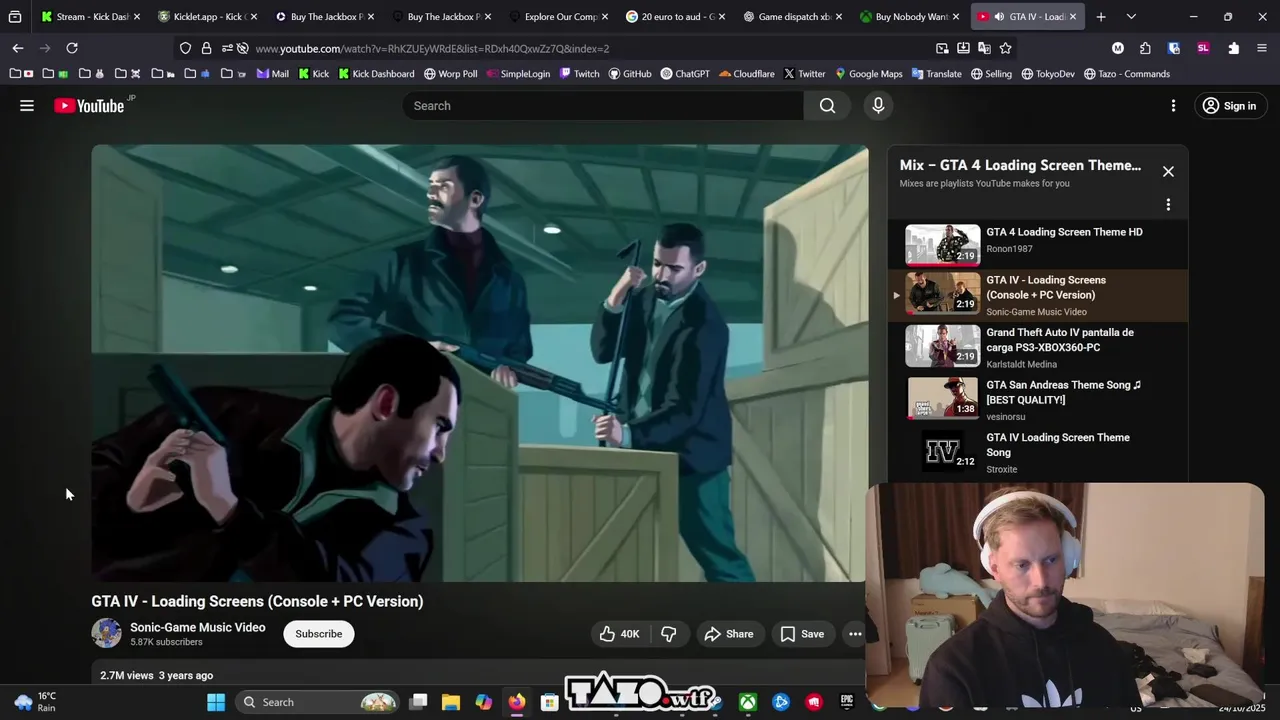Screen dimensions: 1280x720
Task: Open Task View on the taskbar
Action: pyautogui.click(x=419, y=702)
